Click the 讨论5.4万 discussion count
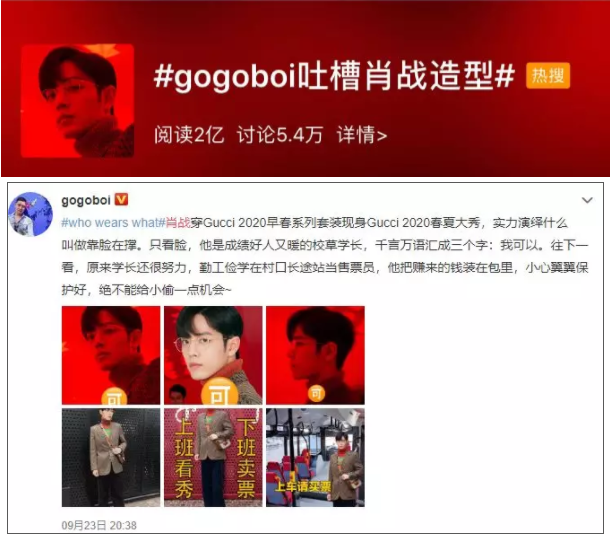Viewport: 611px width, 539px height. point(280,135)
